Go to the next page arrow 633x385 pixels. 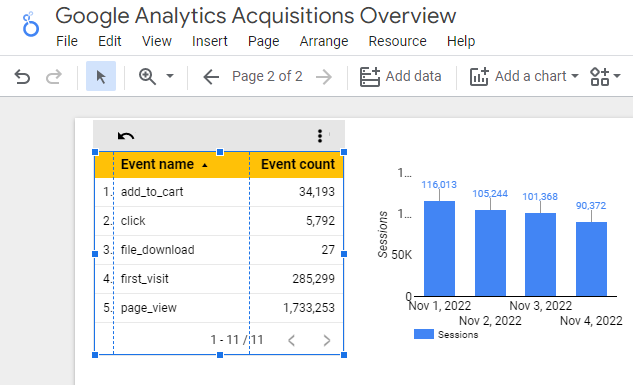(x=324, y=76)
